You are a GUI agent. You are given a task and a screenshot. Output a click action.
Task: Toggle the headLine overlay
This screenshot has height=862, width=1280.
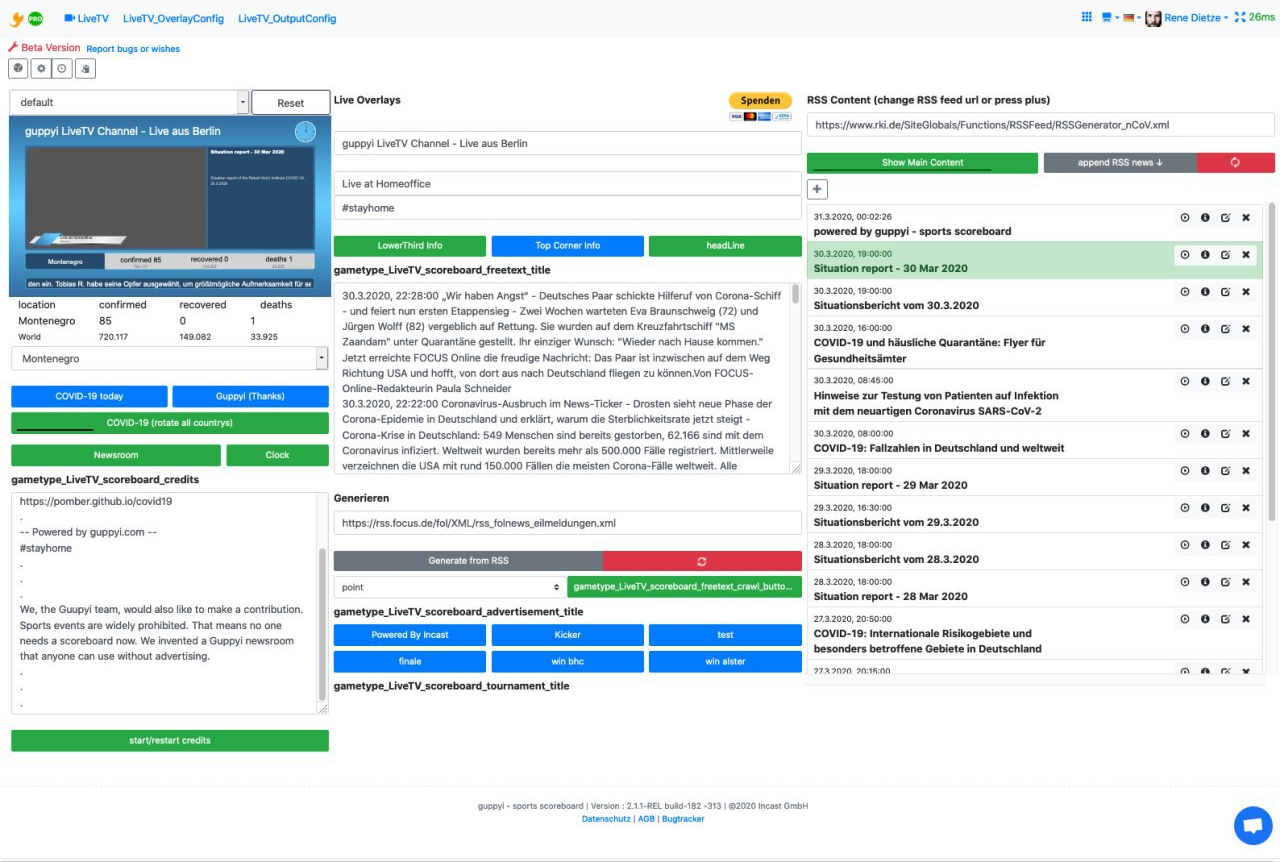[725, 246]
